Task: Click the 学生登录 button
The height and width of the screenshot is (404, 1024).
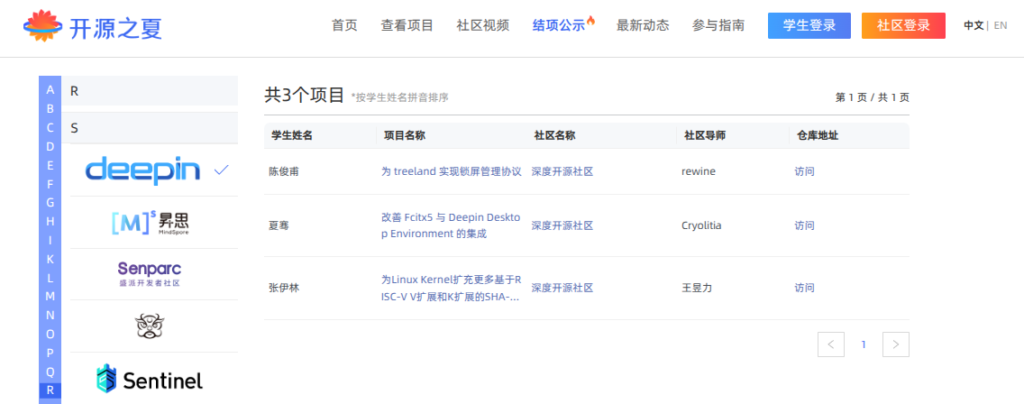Action: [809, 26]
